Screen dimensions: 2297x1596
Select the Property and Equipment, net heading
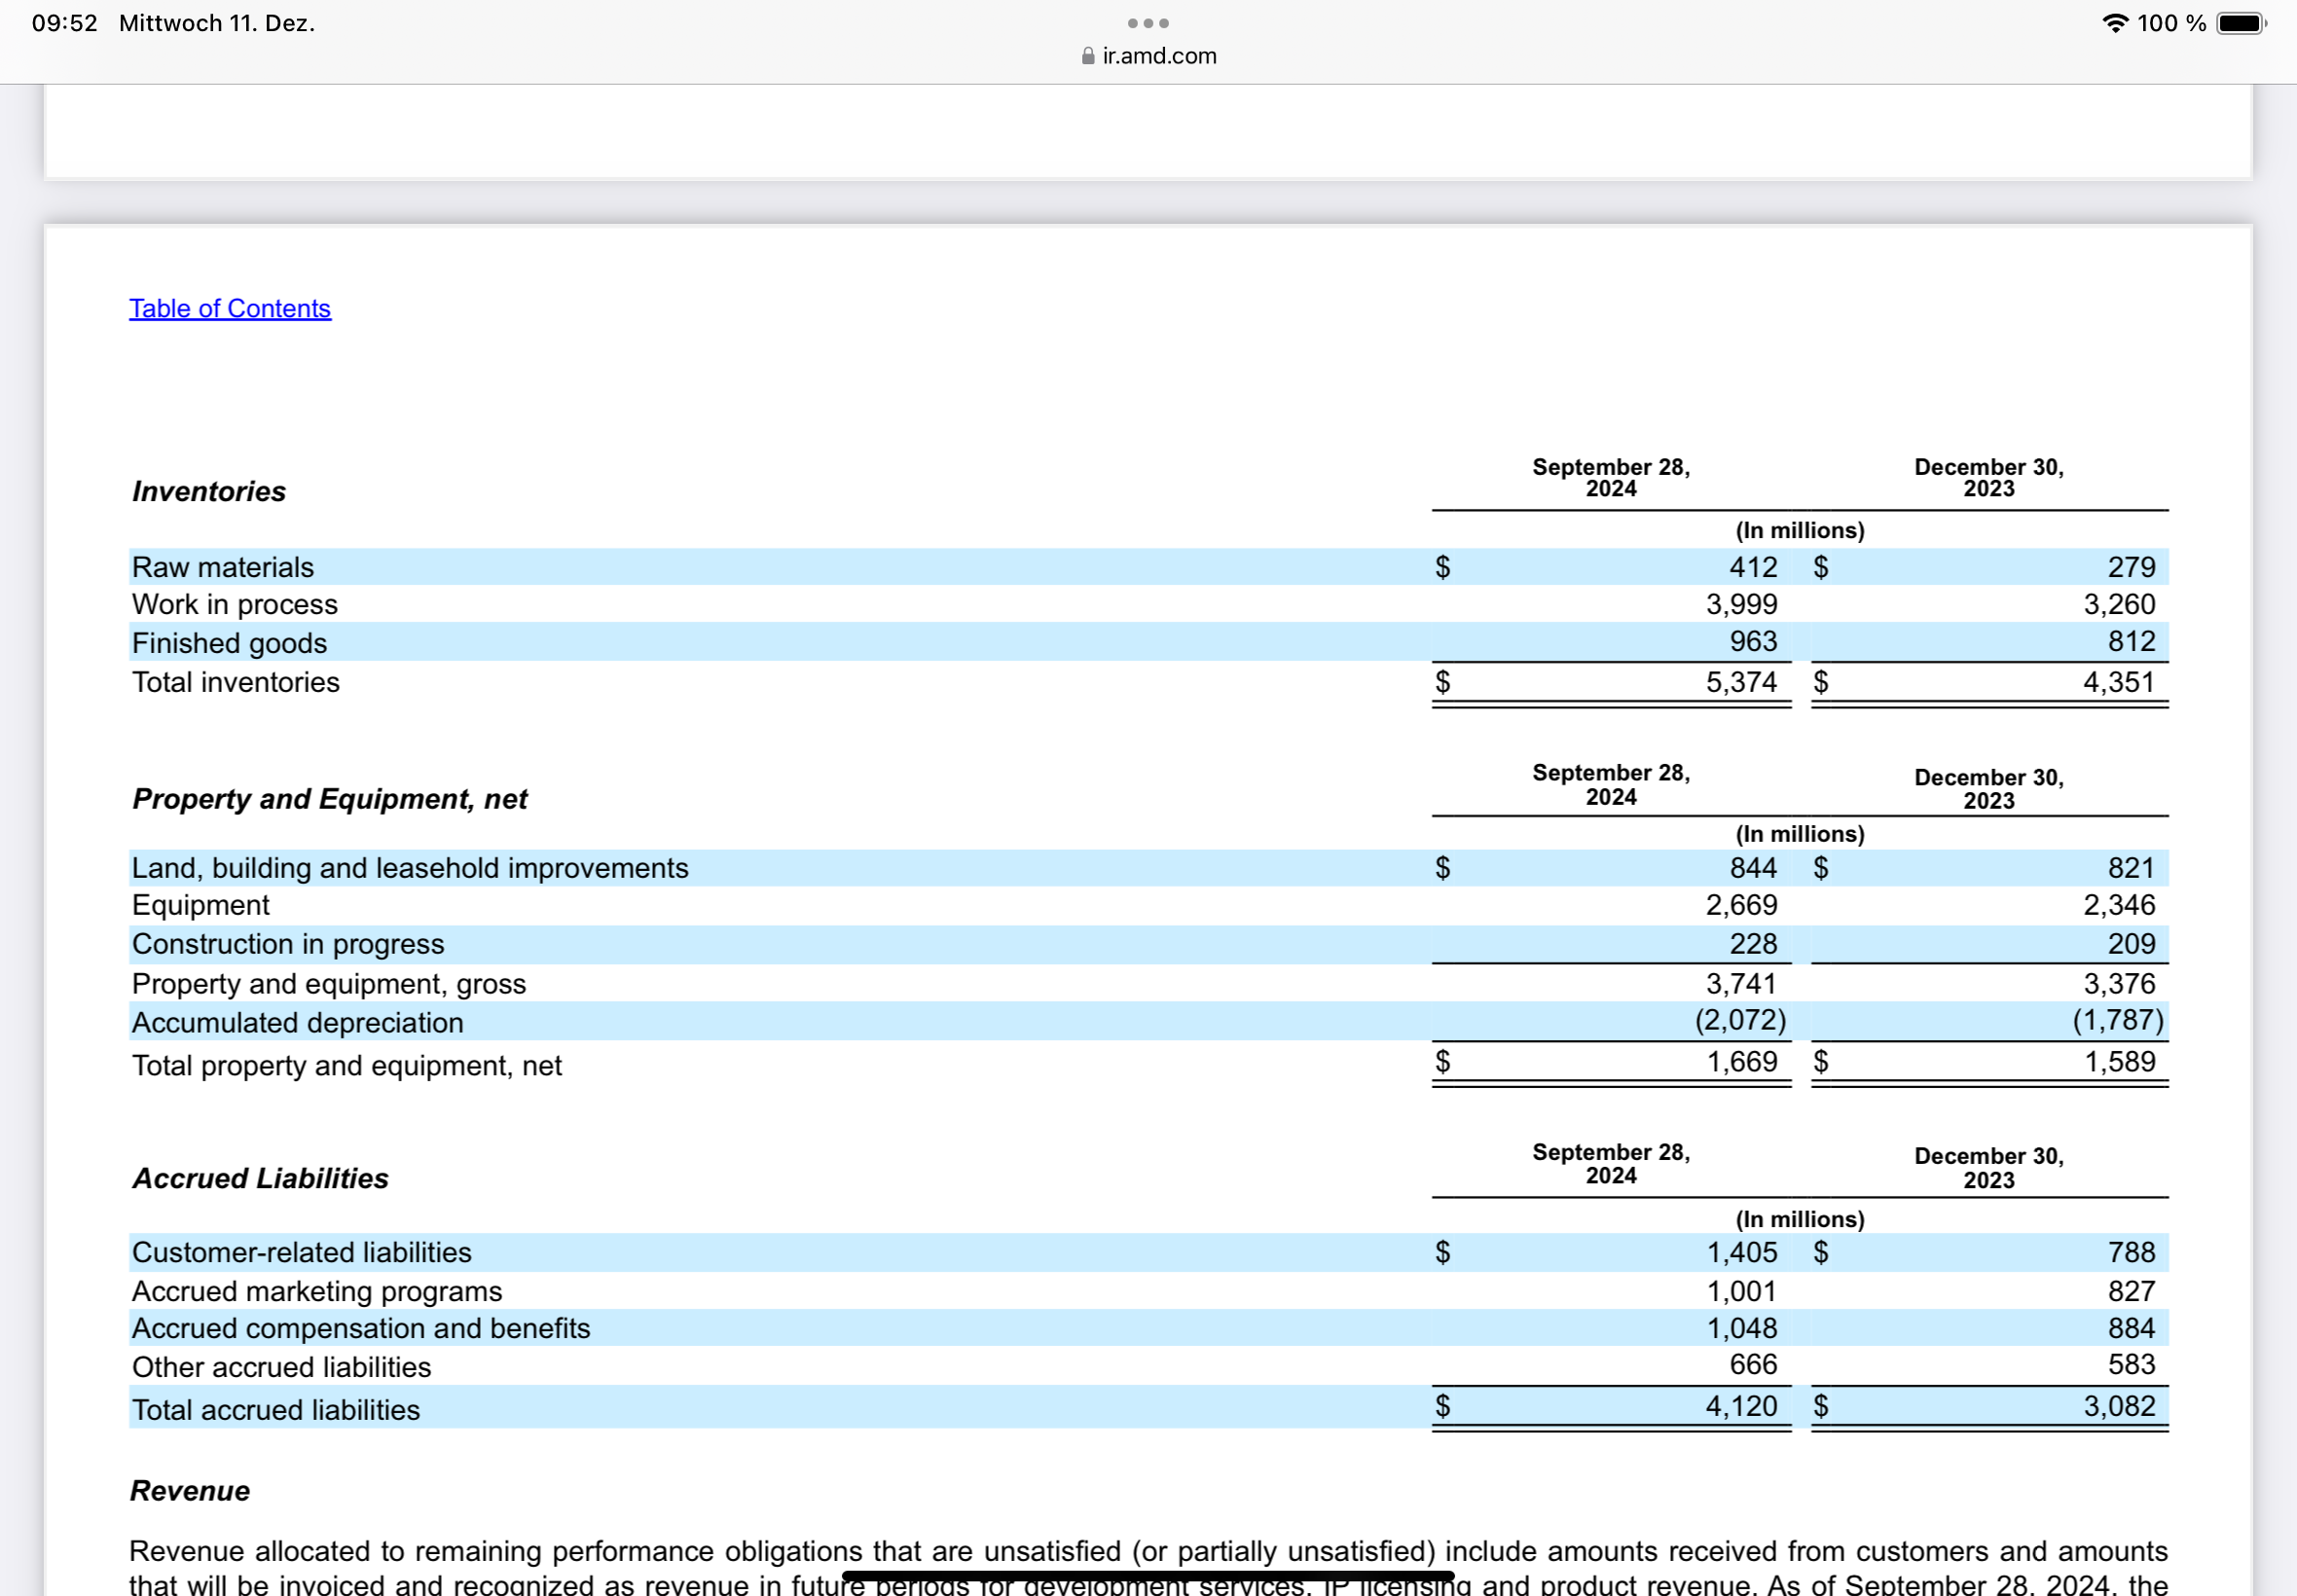click(329, 799)
